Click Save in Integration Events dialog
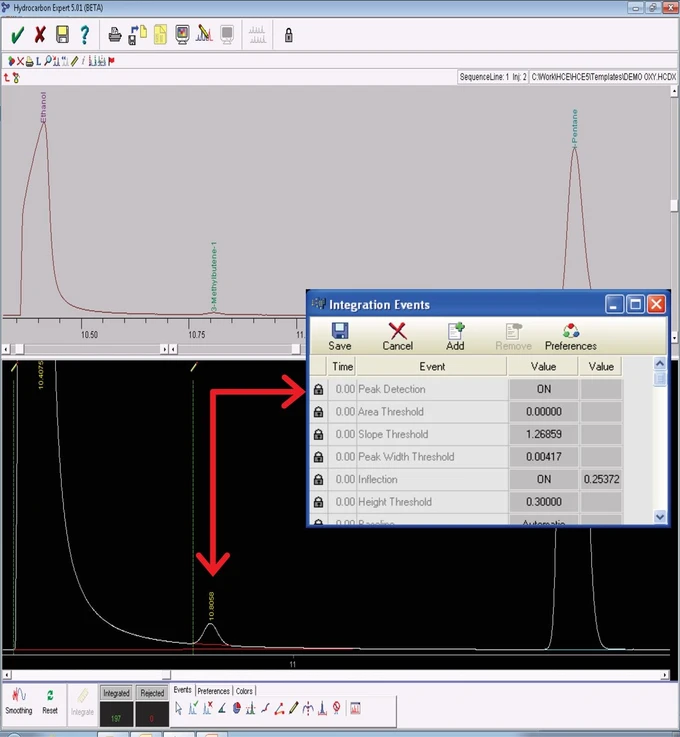Screen dimensions: 680x737 [340, 336]
